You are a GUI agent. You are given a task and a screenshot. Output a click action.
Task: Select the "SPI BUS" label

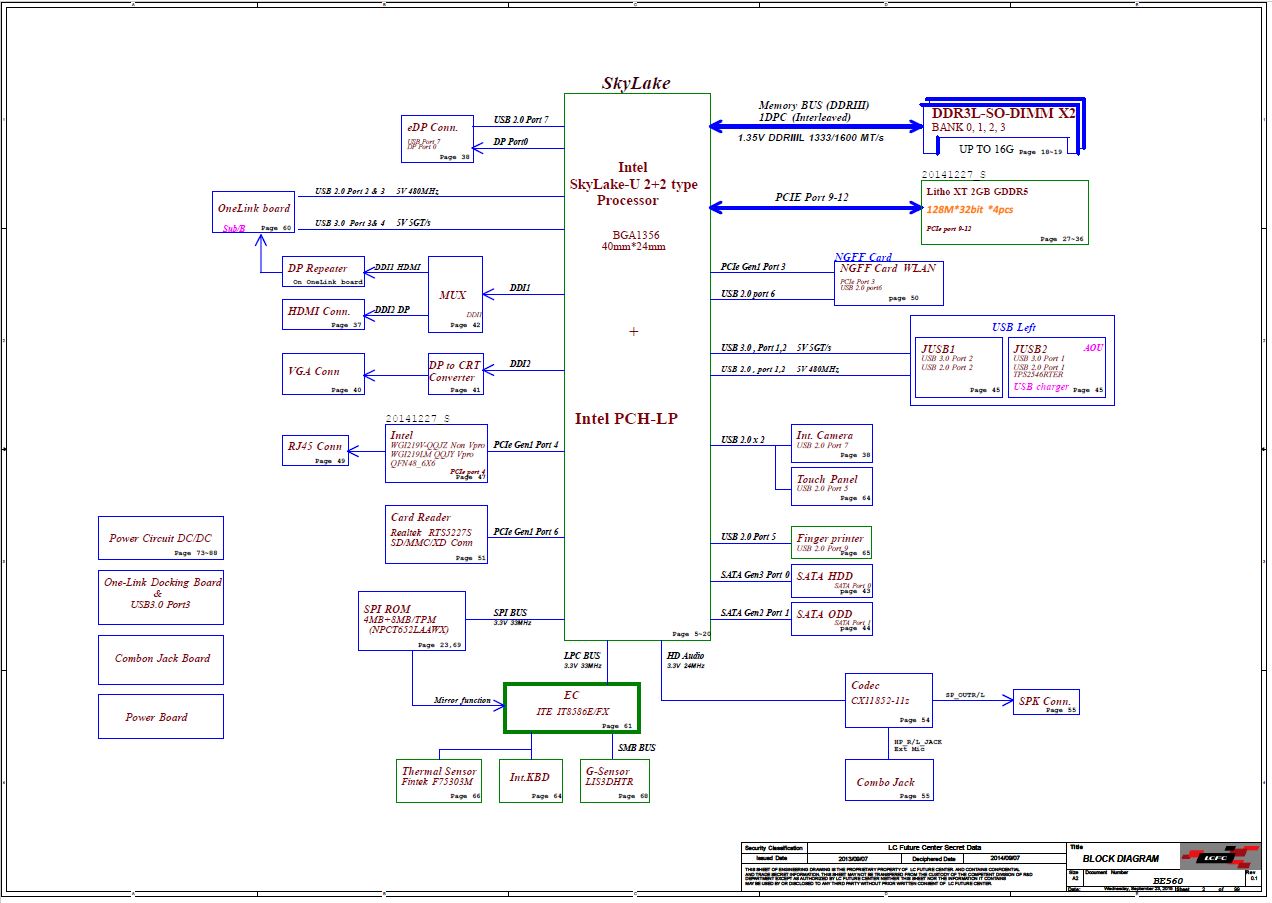(511, 612)
